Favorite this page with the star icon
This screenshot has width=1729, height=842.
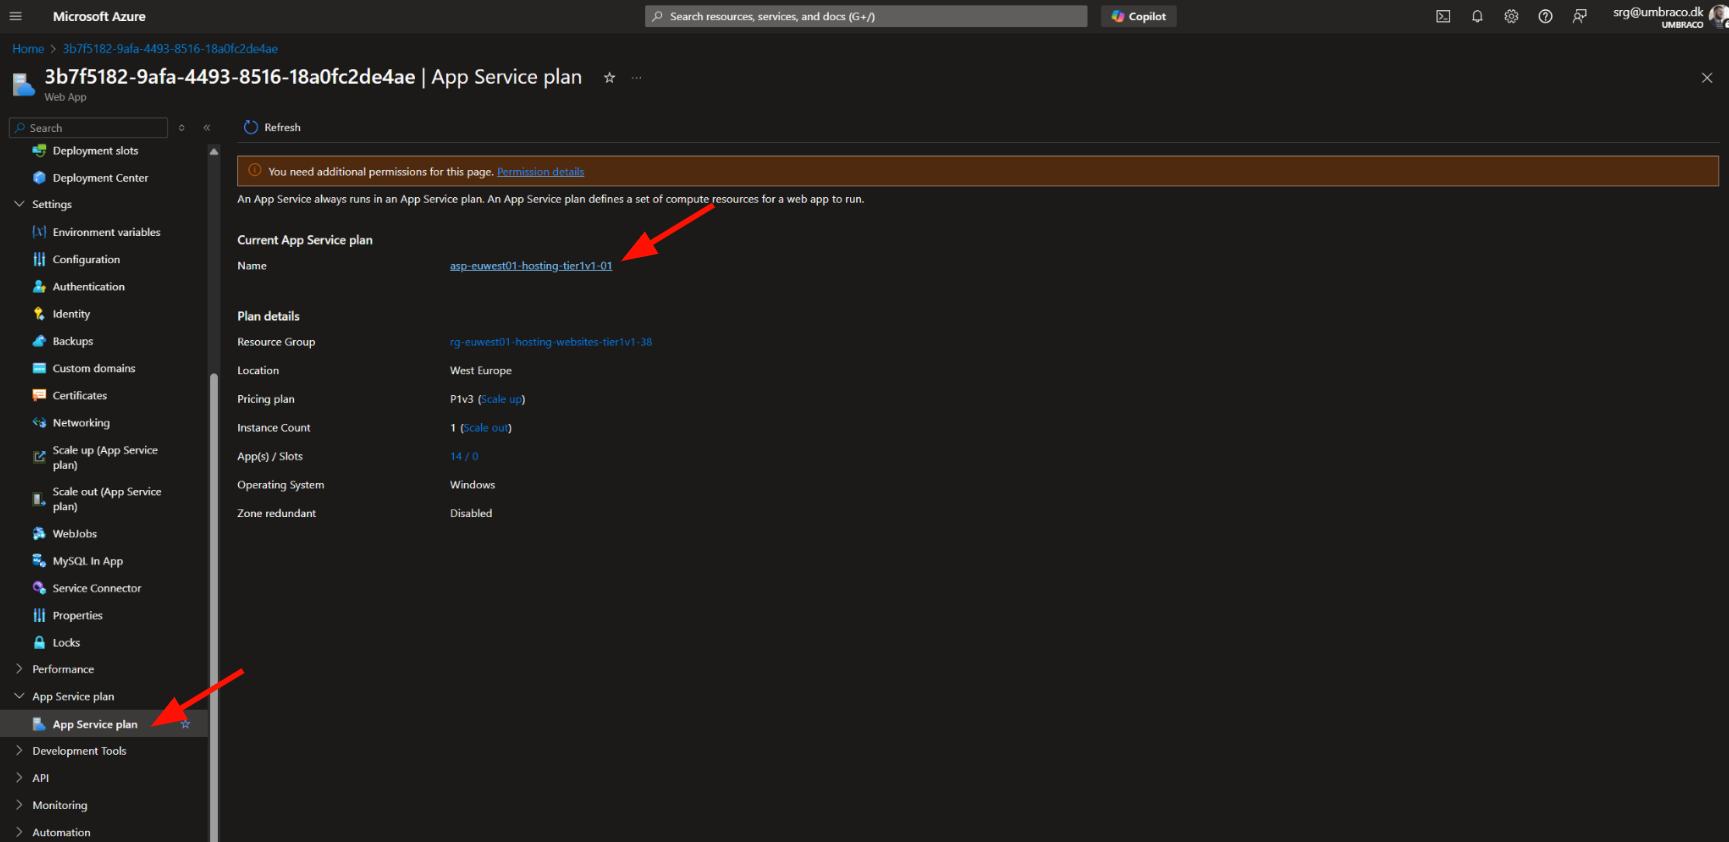[x=609, y=78]
